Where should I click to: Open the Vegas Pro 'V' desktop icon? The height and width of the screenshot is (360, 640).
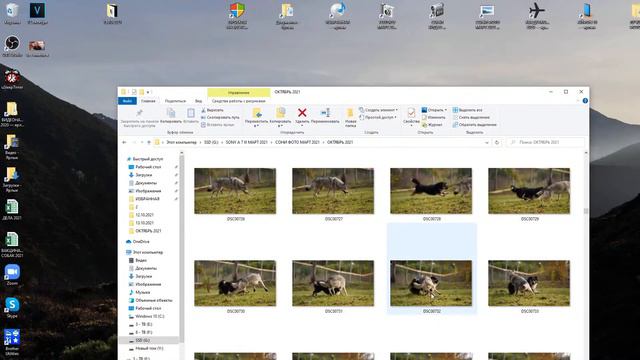coord(37,13)
